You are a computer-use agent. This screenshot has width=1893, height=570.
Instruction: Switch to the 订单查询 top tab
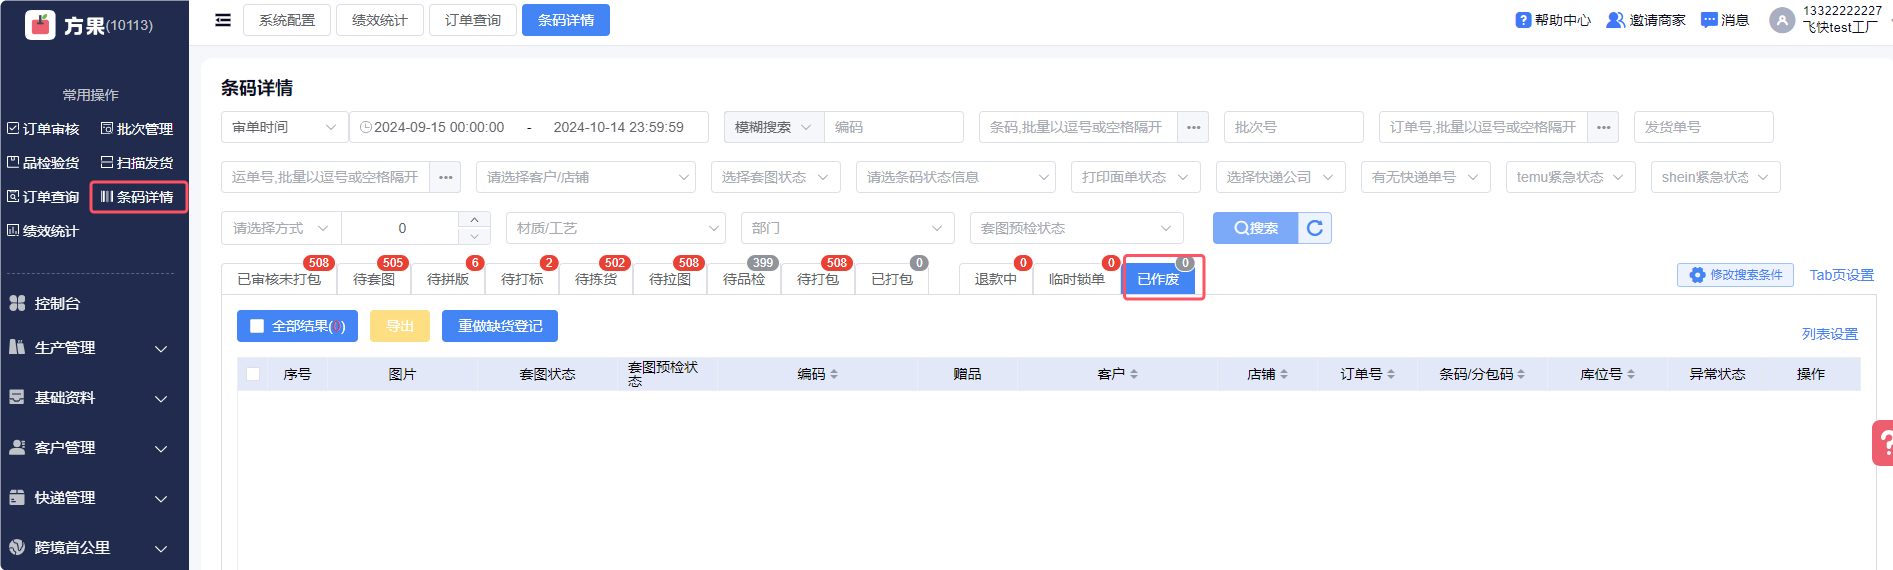tap(473, 20)
